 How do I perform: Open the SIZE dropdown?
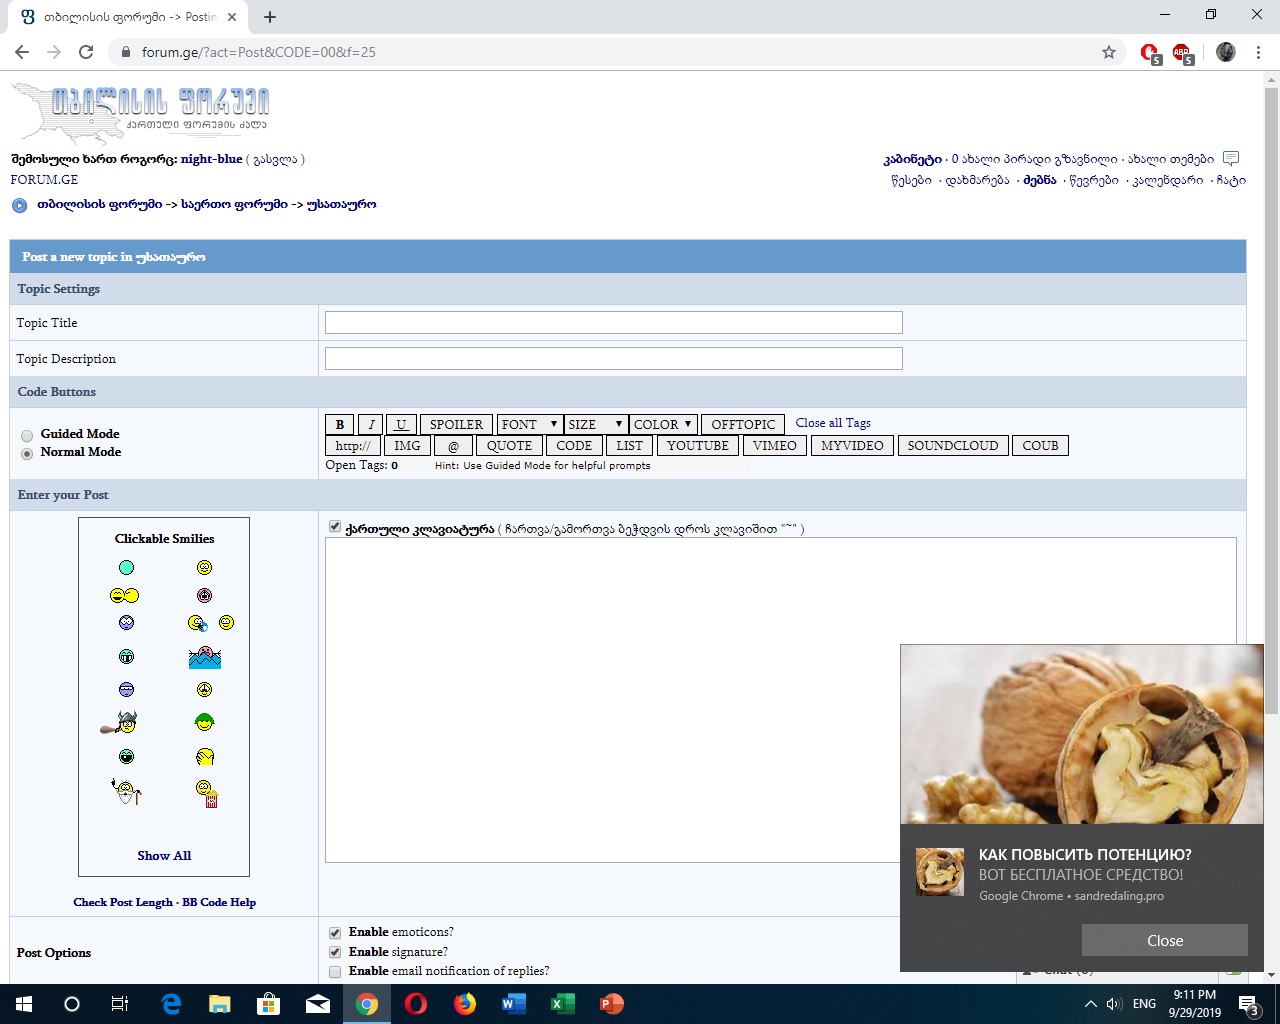(x=596, y=424)
